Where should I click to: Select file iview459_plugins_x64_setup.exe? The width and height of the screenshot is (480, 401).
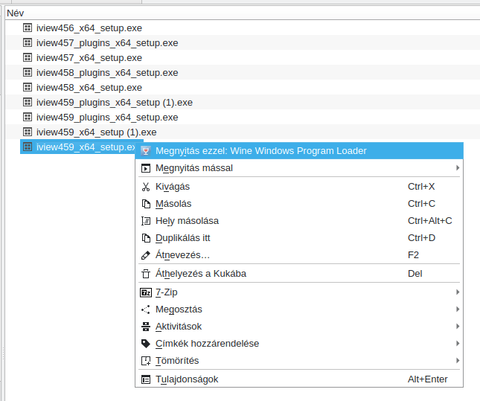107,117
